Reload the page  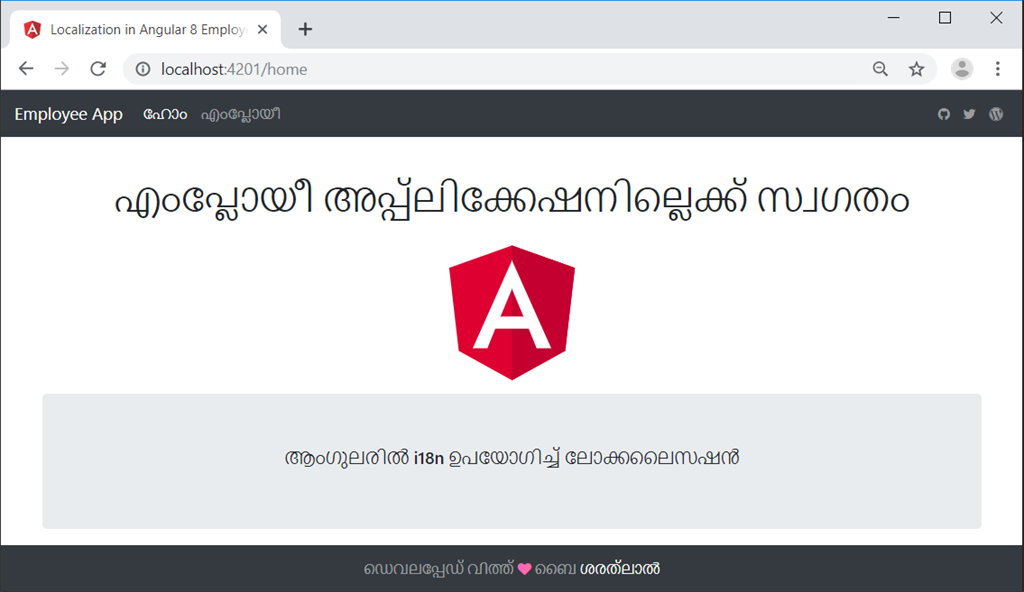pos(97,69)
